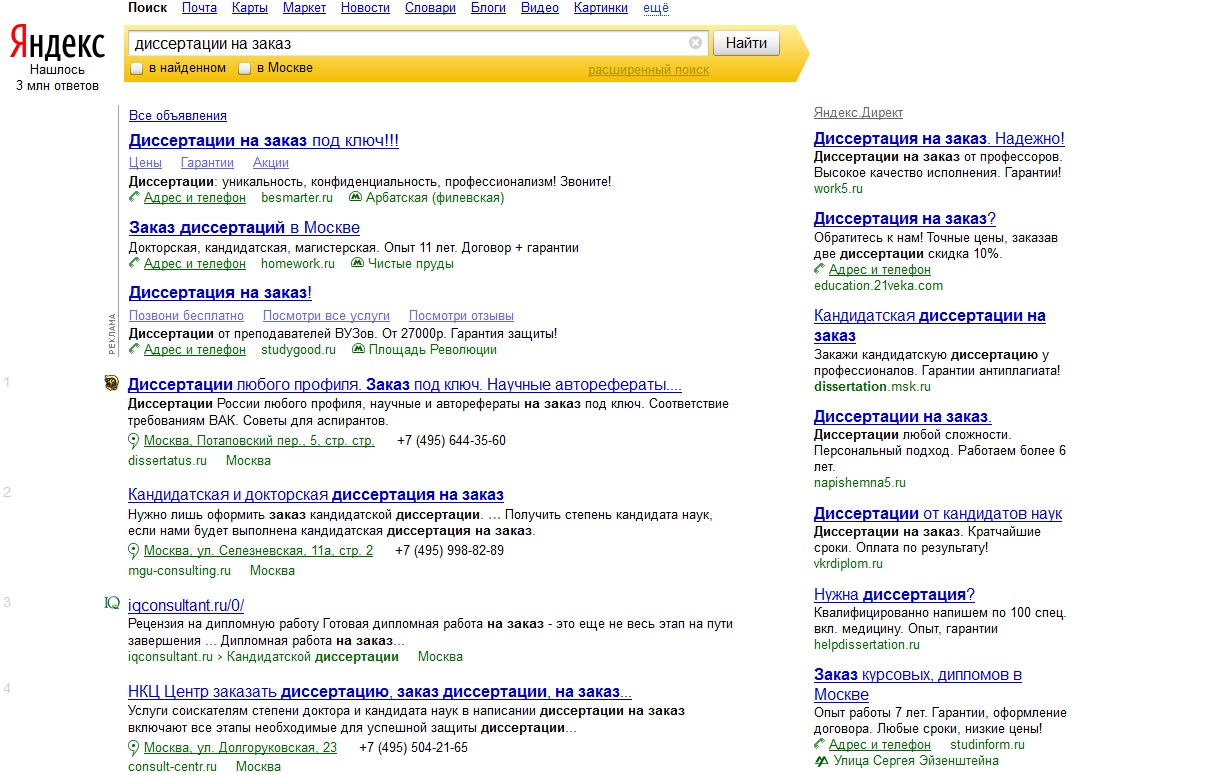This screenshot has width=1210, height=775.
Task: Click the Акции sitelink
Action: point(271,162)
